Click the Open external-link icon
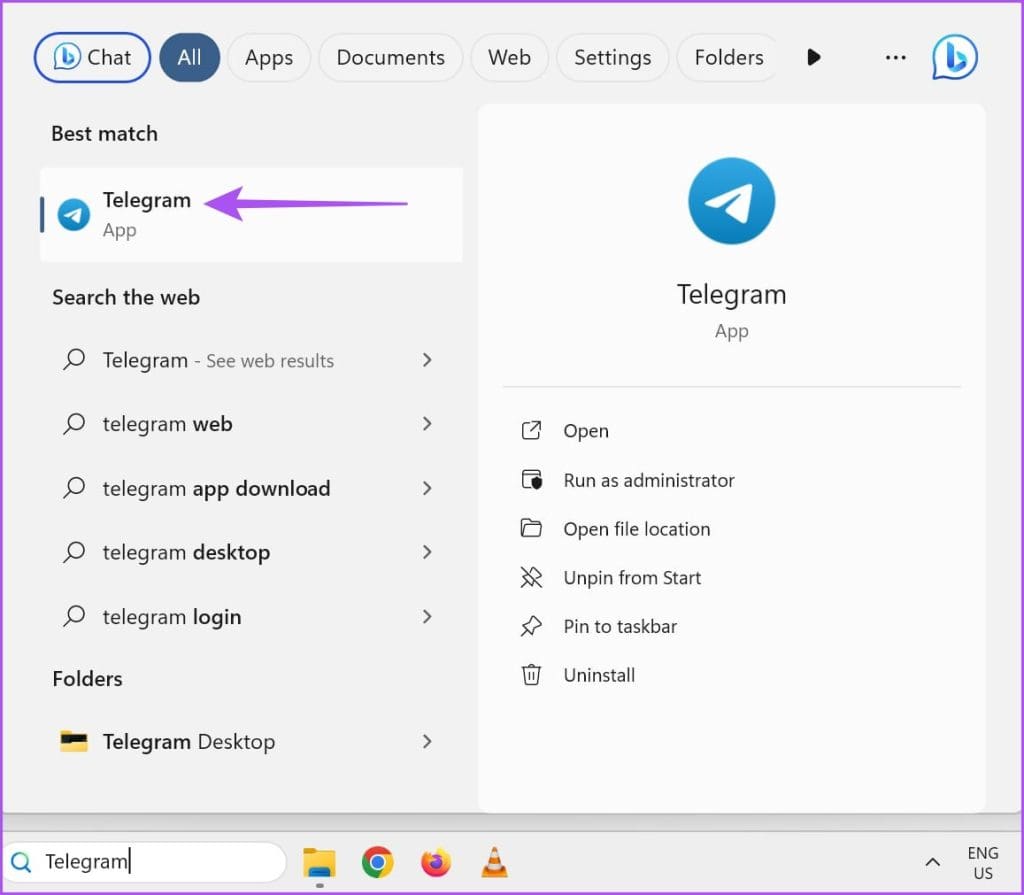 (x=531, y=431)
